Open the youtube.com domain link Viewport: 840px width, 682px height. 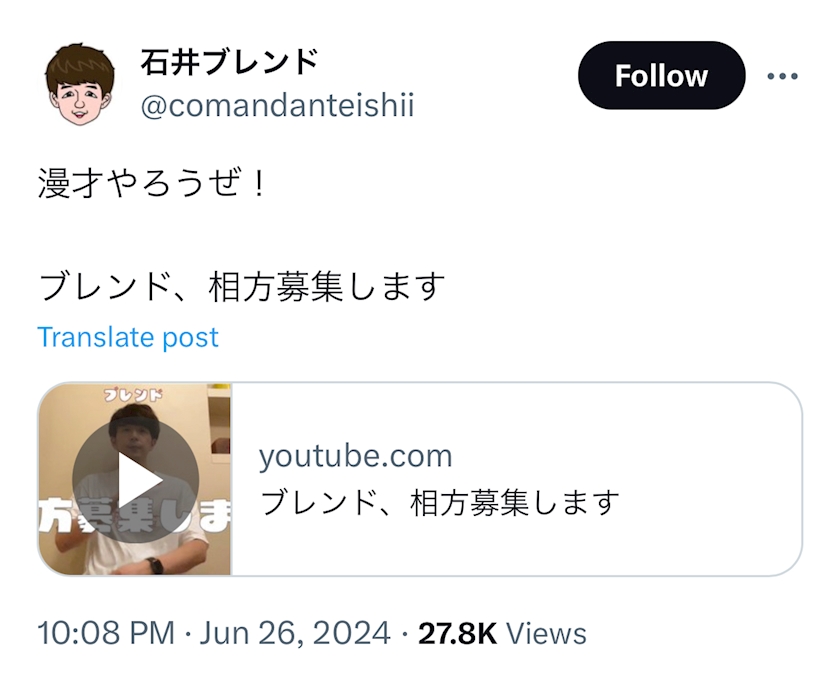(355, 457)
